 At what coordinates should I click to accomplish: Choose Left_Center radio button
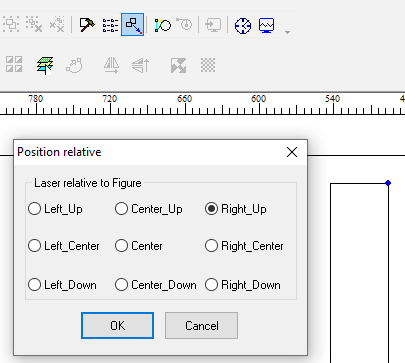click(x=64, y=246)
